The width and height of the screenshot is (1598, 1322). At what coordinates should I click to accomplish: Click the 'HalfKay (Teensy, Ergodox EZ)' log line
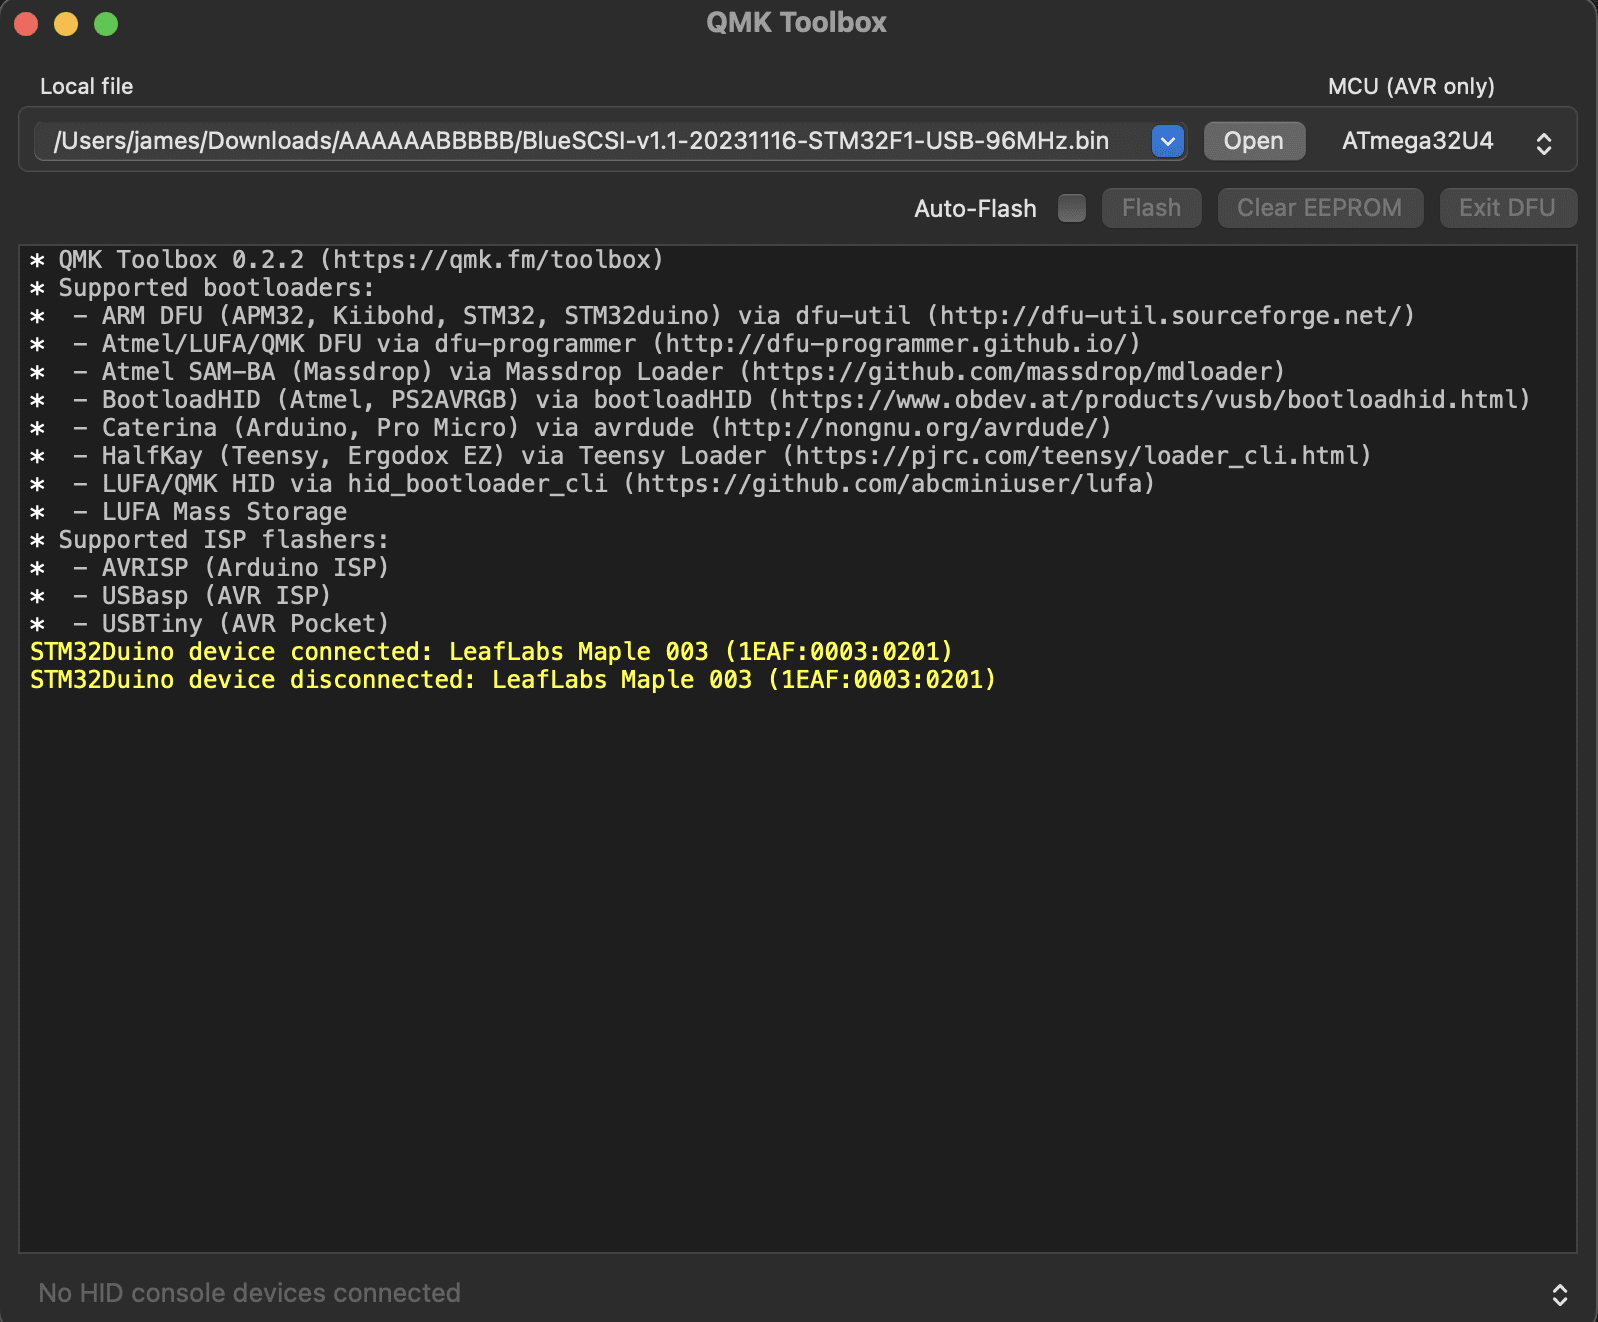701,456
